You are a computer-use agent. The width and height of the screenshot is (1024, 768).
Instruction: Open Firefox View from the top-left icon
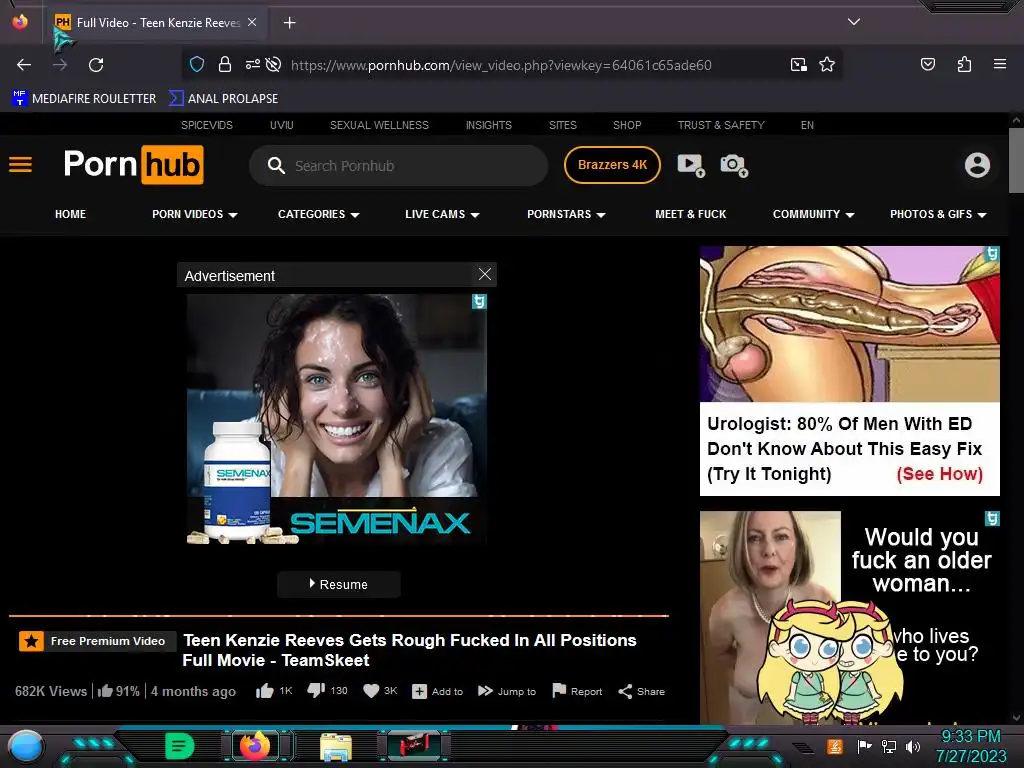click(20, 22)
